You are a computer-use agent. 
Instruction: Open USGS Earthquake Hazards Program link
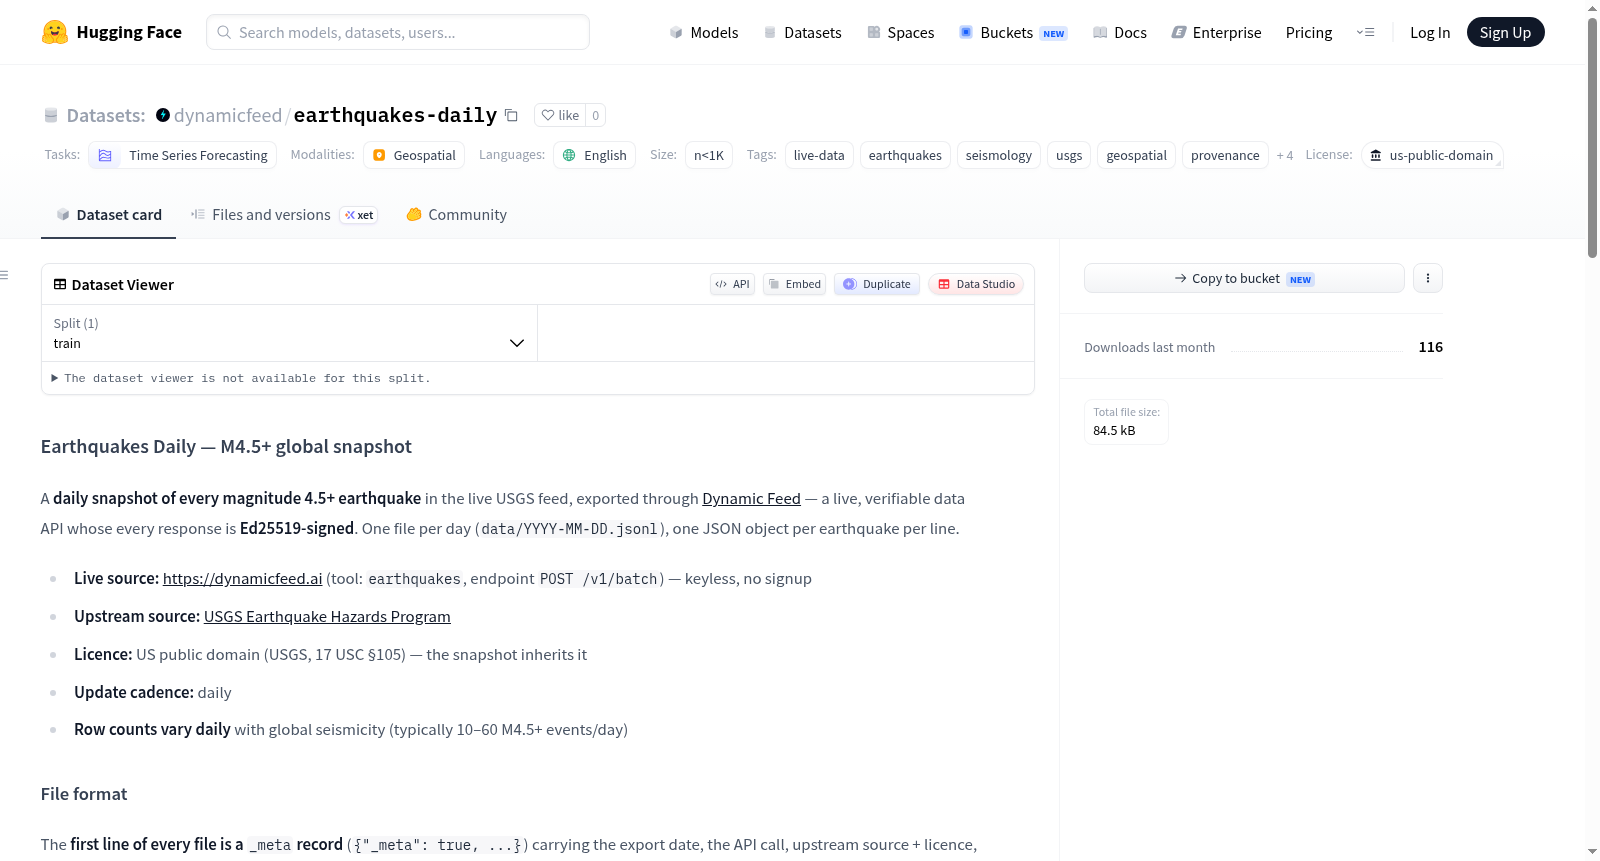pos(327,617)
